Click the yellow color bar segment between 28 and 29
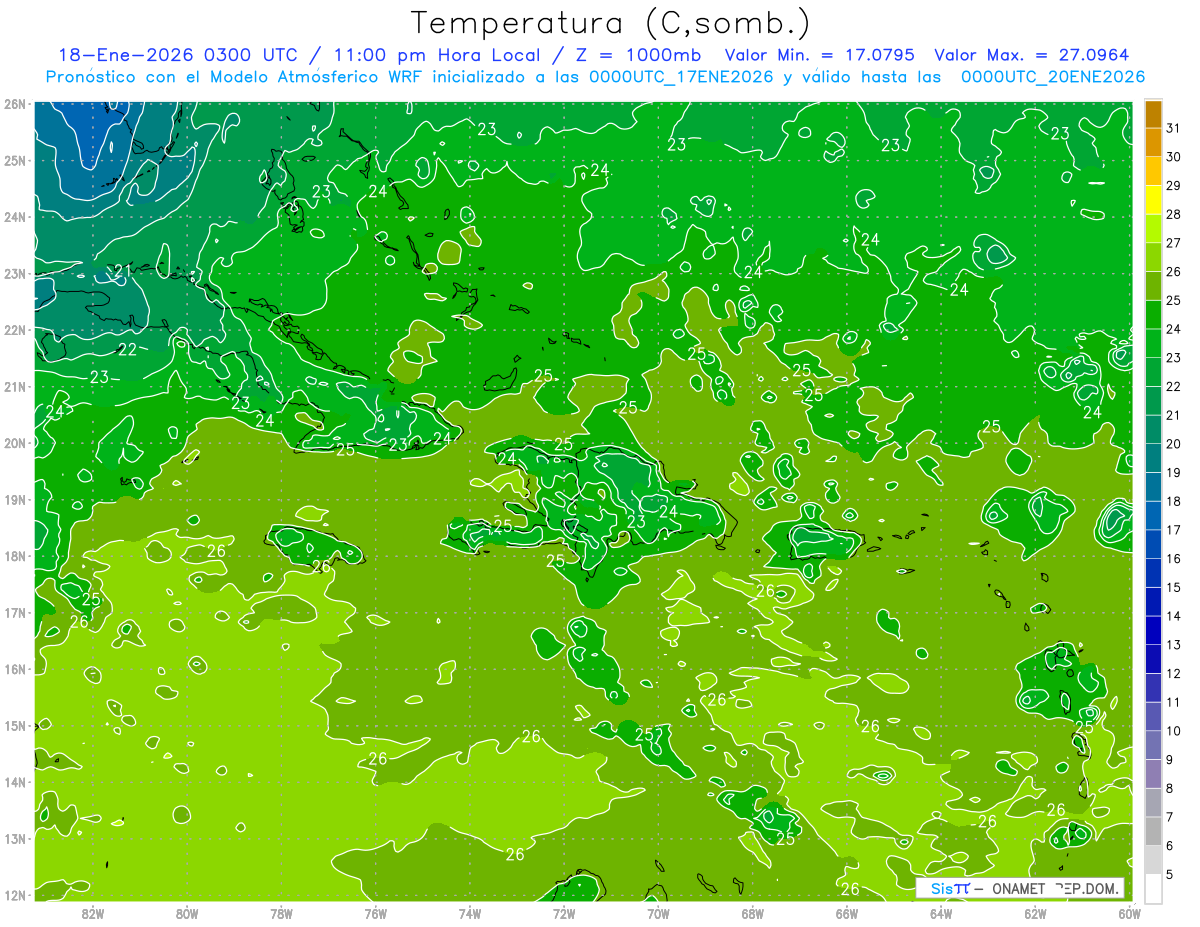1200x927 pixels. [x=1152, y=200]
